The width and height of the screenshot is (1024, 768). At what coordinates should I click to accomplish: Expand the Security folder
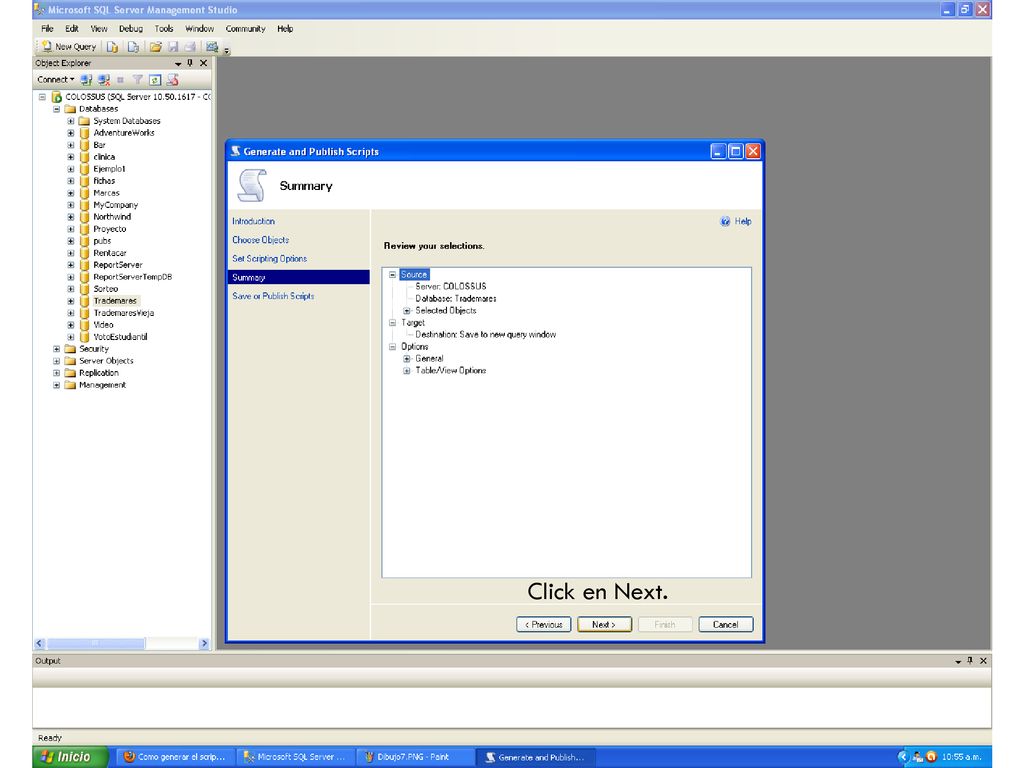(57, 349)
